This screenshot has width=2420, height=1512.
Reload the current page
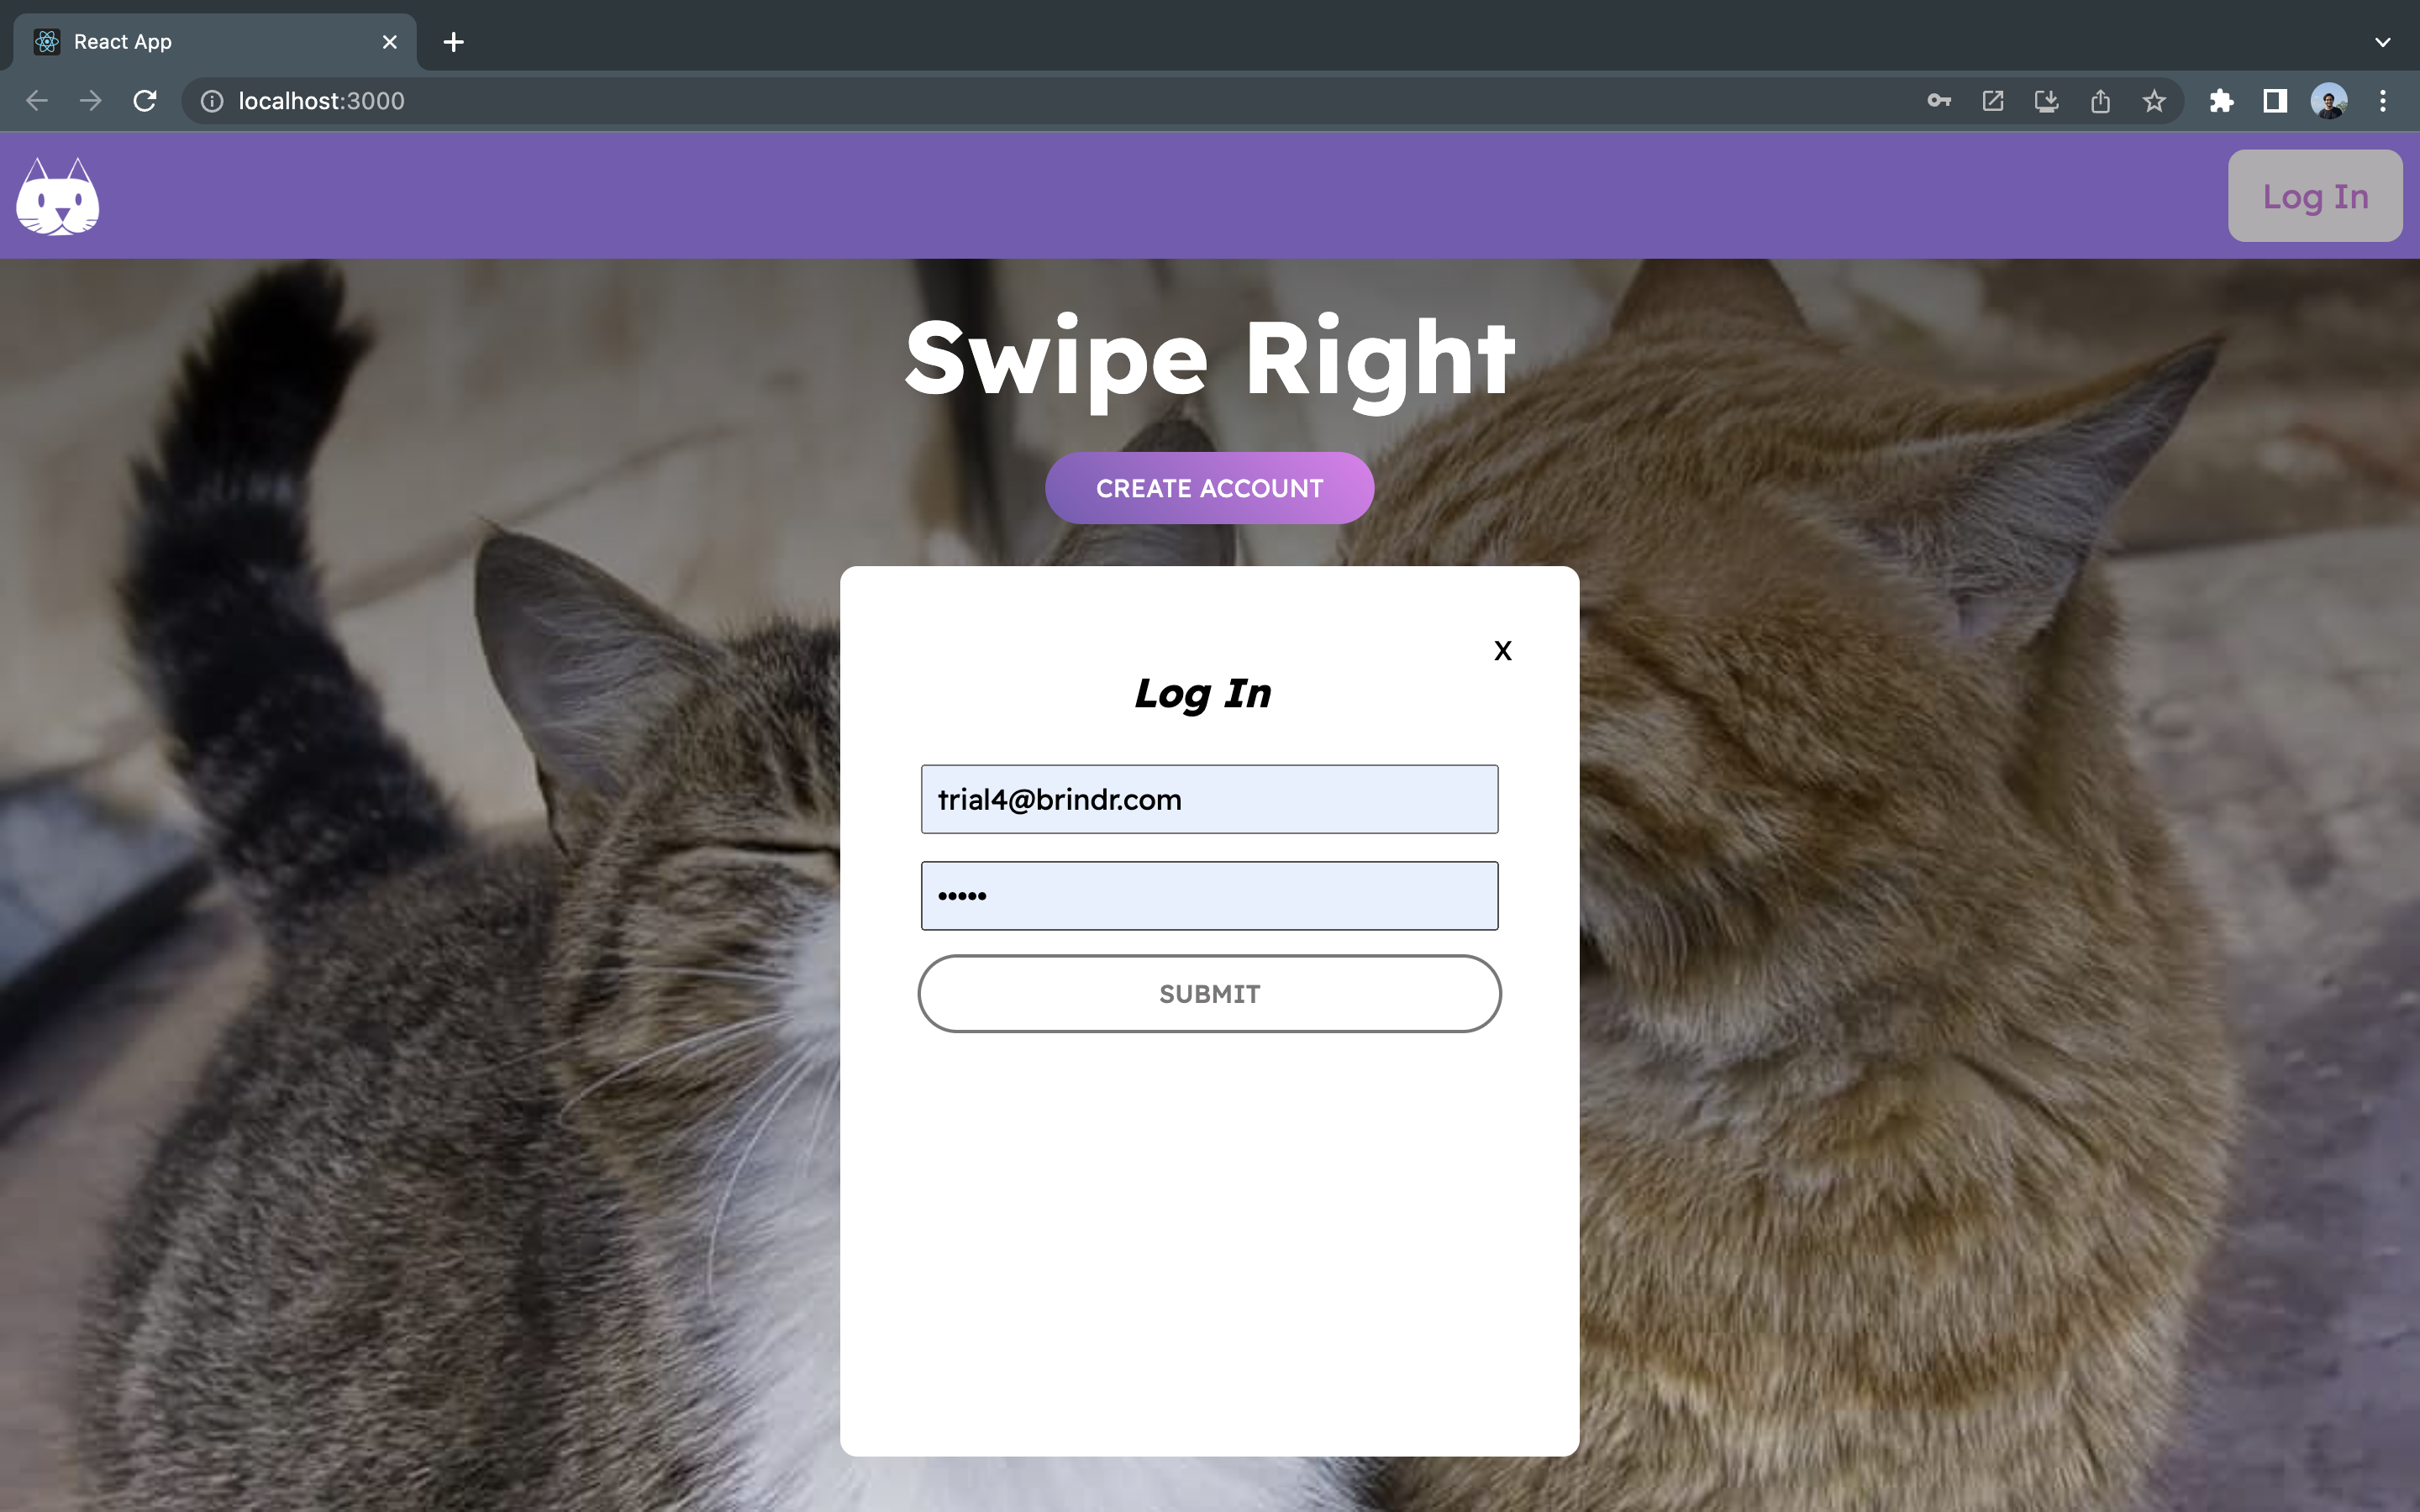[145, 101]
